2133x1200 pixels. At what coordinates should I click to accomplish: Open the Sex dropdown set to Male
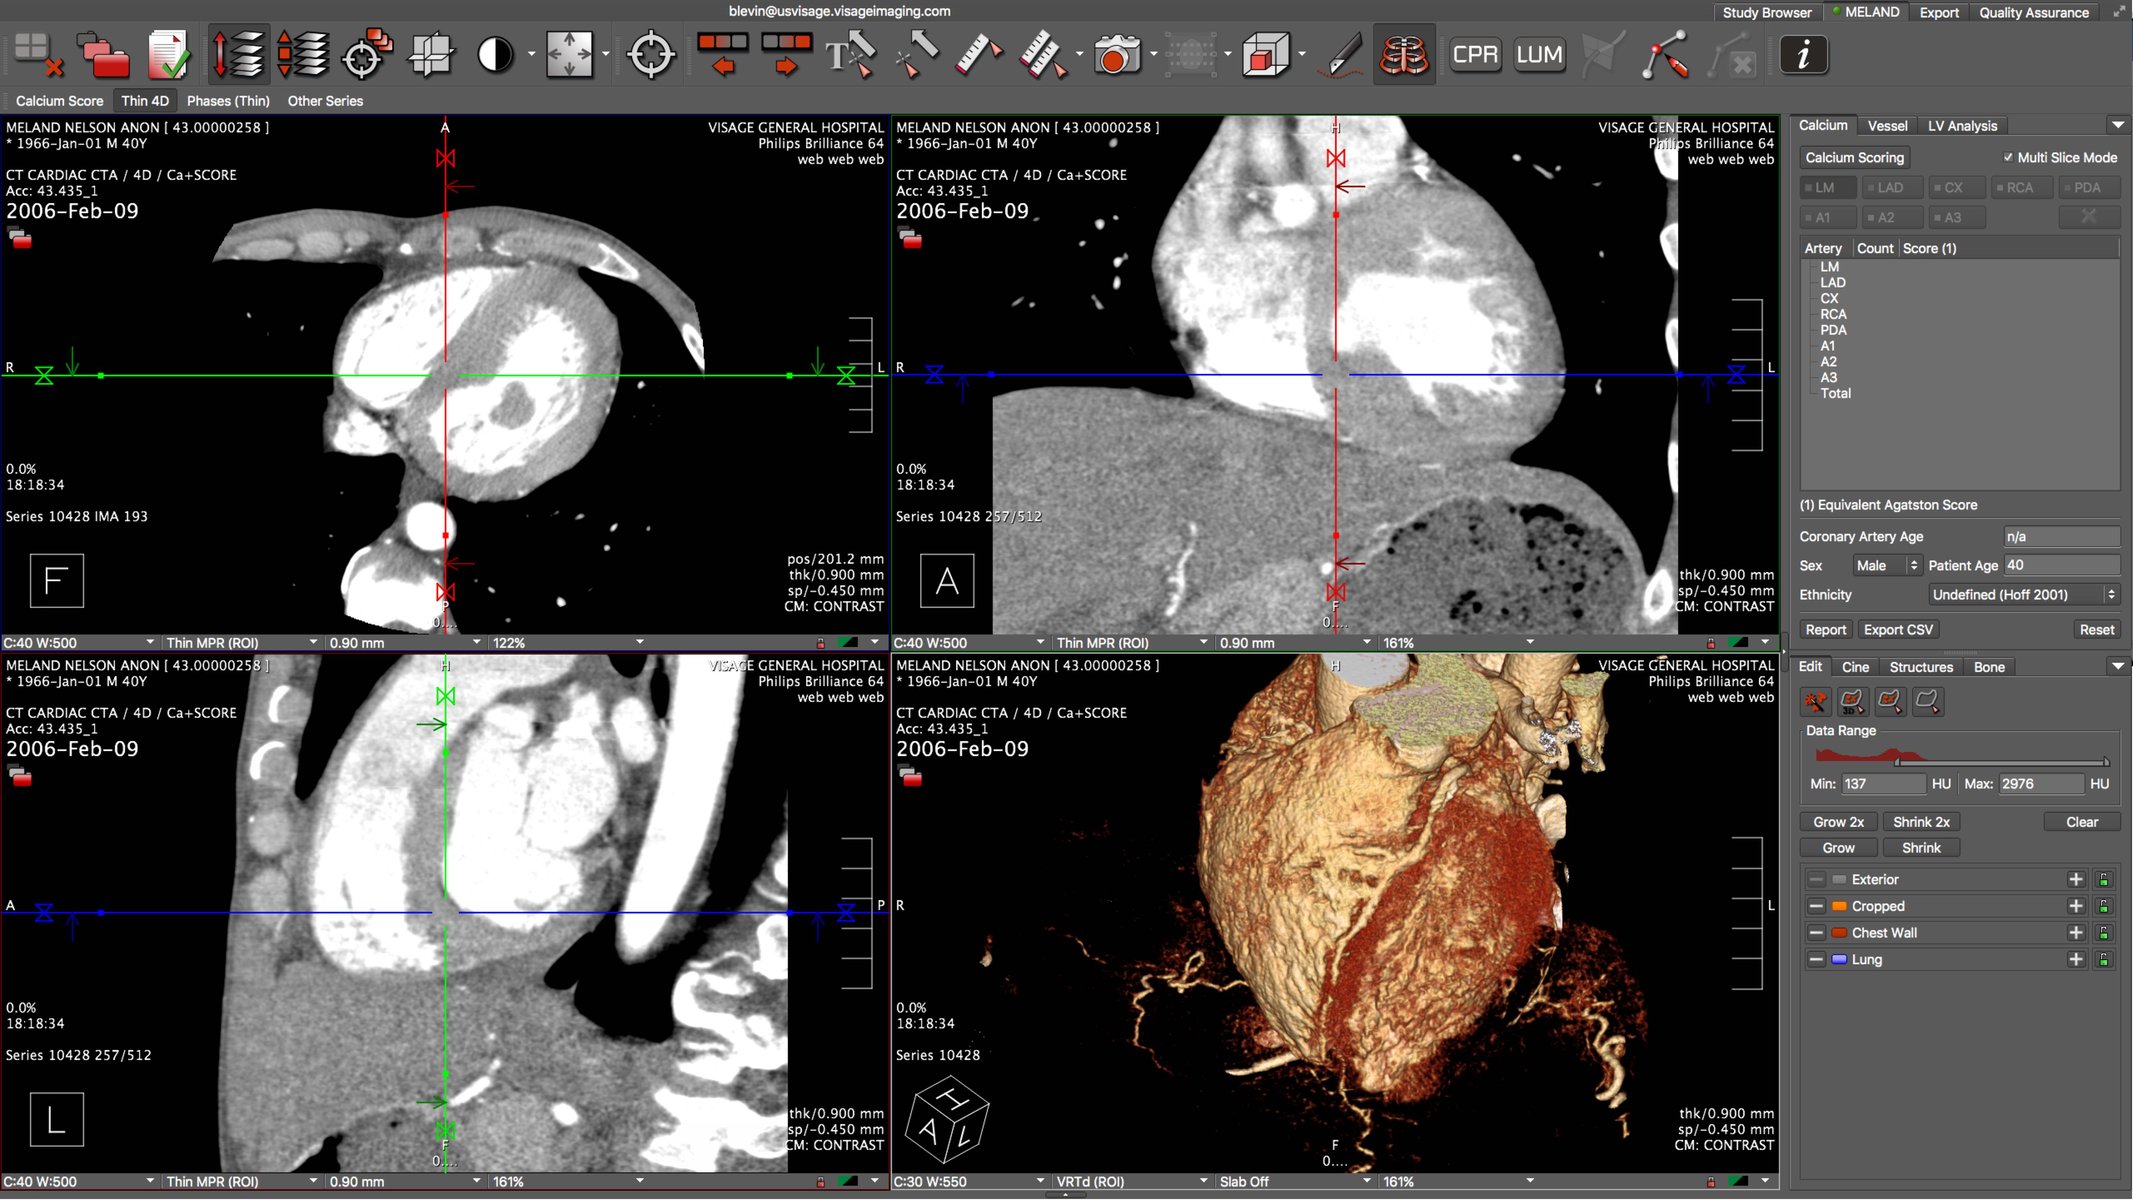(1886, 566)
